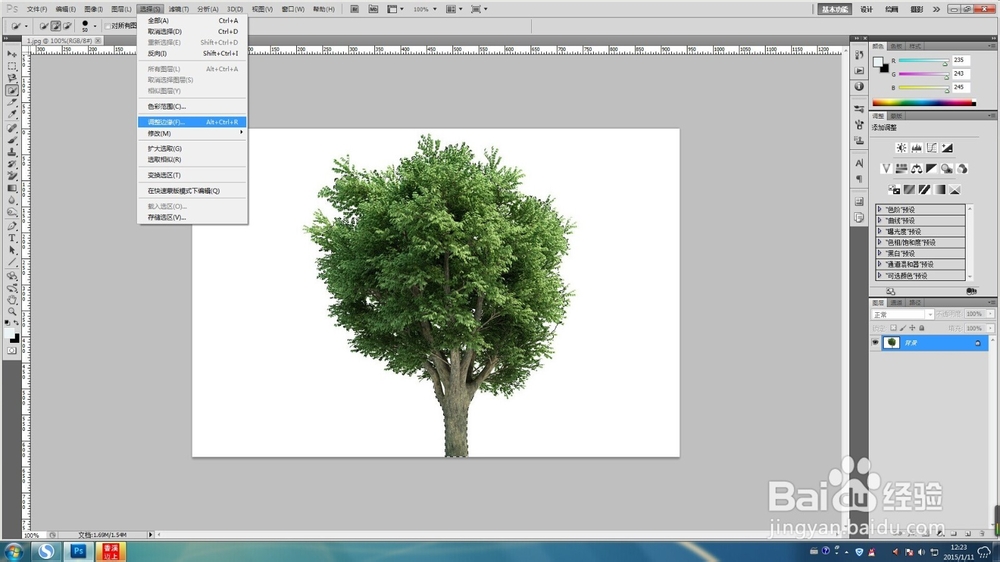Click the R color slider
Screen dimensions: 1000x562
tap(922, 61)
